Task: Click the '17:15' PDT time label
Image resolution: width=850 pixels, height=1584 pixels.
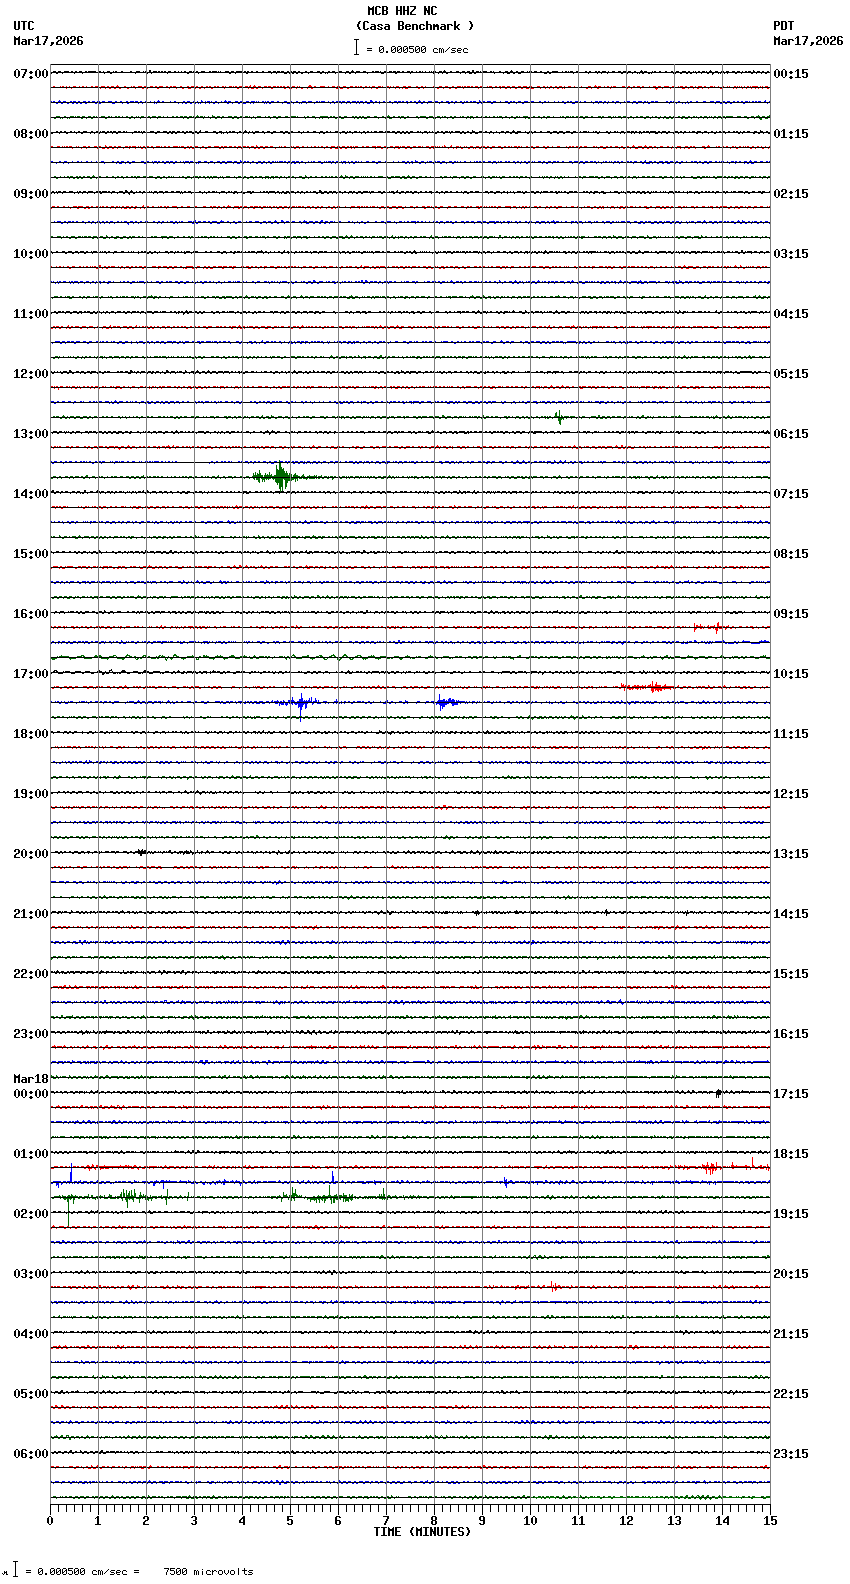Action: point(791,1094)
